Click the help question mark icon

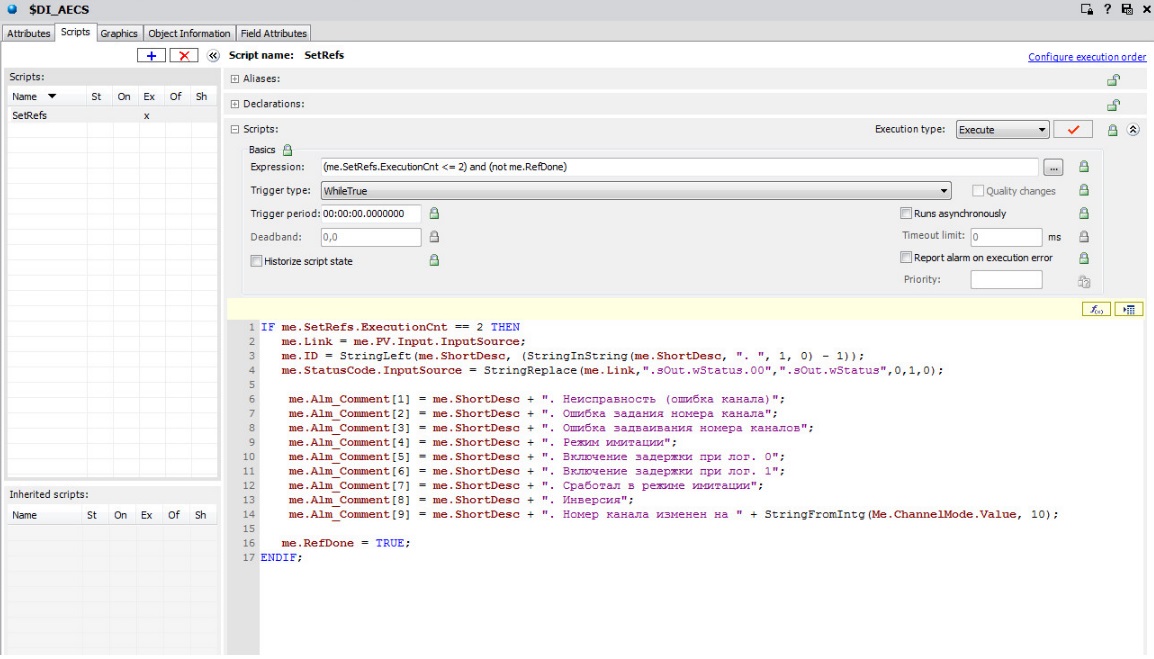(1107, 9)
